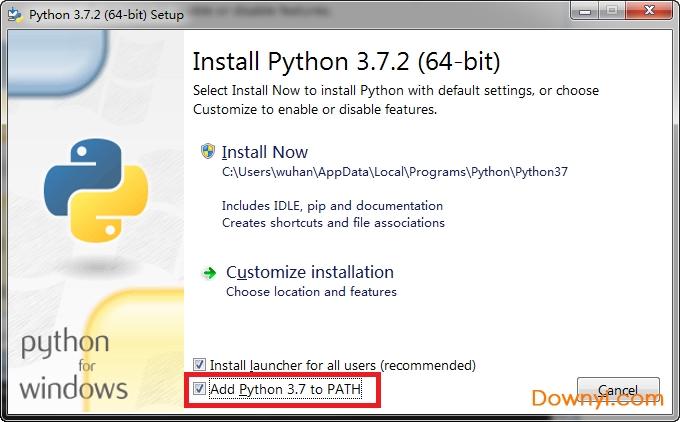Click the default install path text
The image size is (680, 422).
click(395, 172)
